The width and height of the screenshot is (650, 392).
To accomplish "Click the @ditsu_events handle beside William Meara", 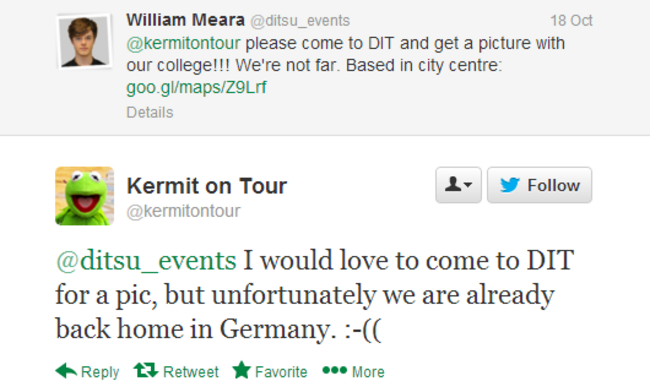I will [300, 21].
